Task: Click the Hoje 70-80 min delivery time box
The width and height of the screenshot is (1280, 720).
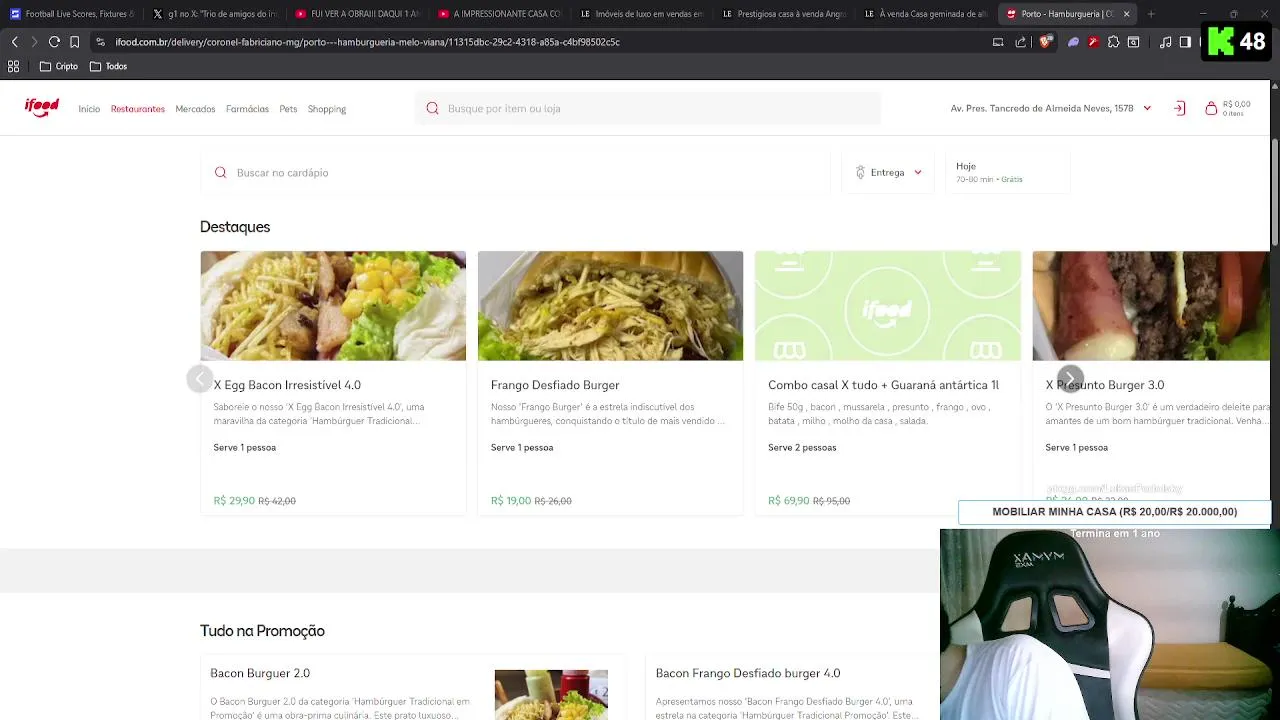Action: (1007, 173)
